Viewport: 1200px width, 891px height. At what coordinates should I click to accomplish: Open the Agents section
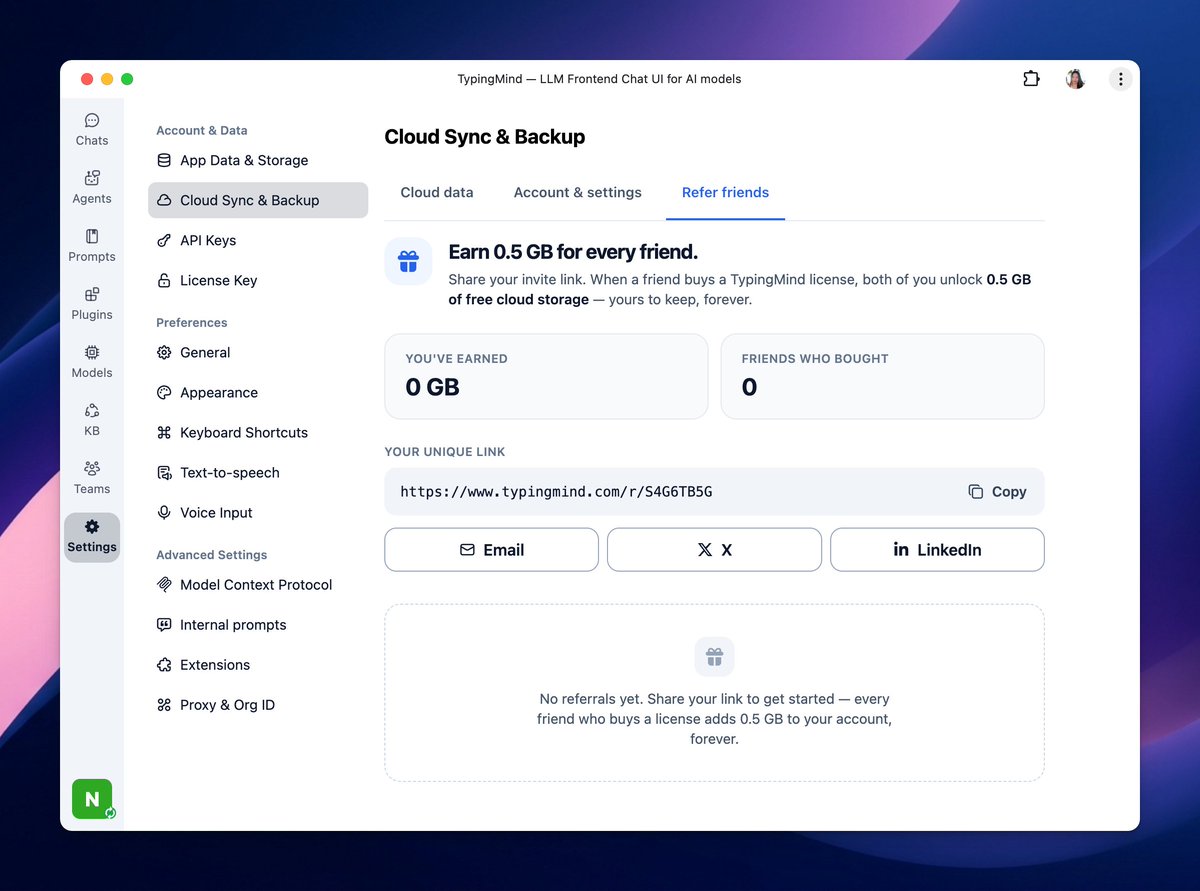pos(92,188)
